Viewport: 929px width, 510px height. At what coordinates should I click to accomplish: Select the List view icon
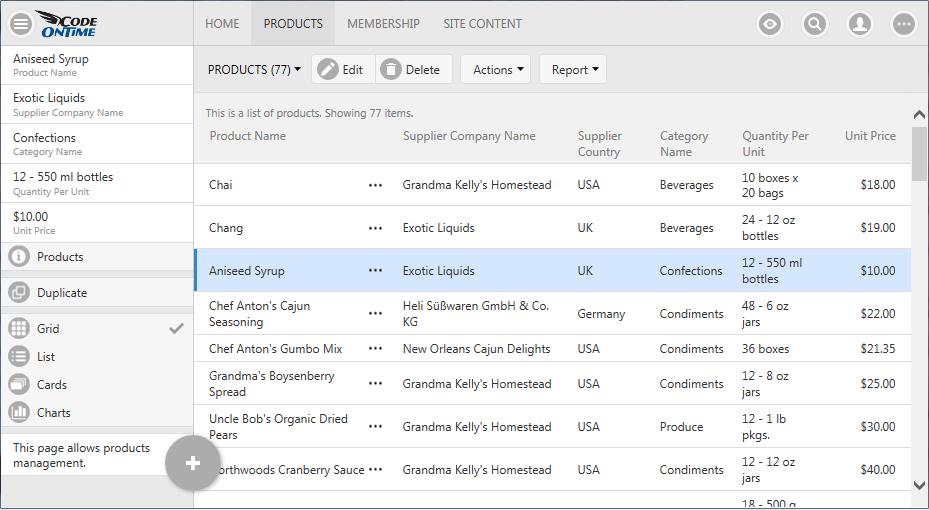click(19, 357)
